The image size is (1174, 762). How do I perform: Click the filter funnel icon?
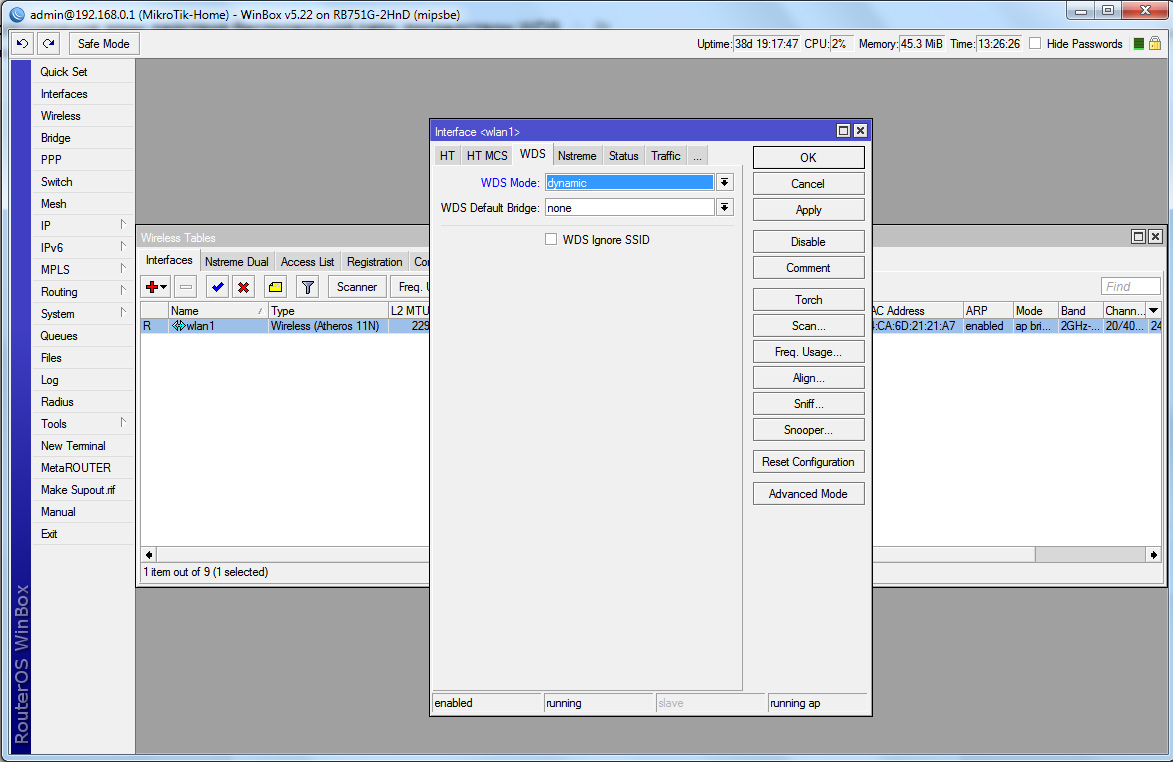[307, 286]
